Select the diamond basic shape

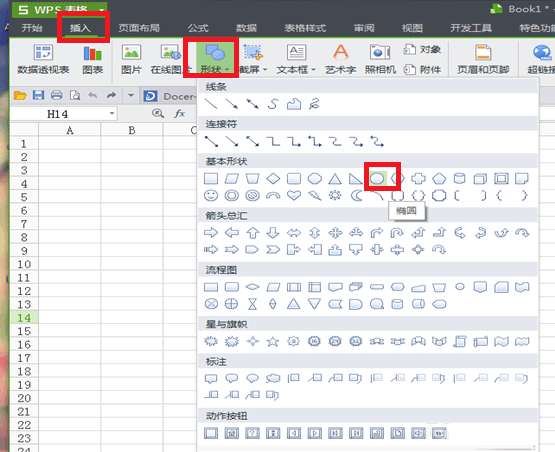[x=273, y=178]
